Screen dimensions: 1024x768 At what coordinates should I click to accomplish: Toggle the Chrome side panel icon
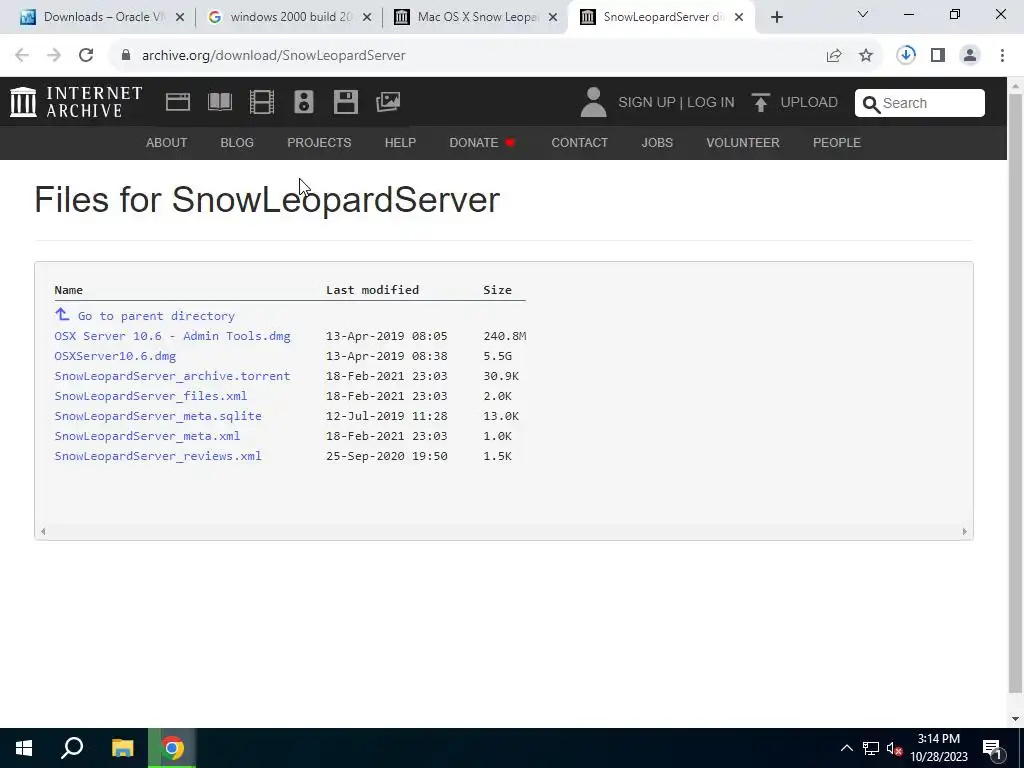point(938,56)
